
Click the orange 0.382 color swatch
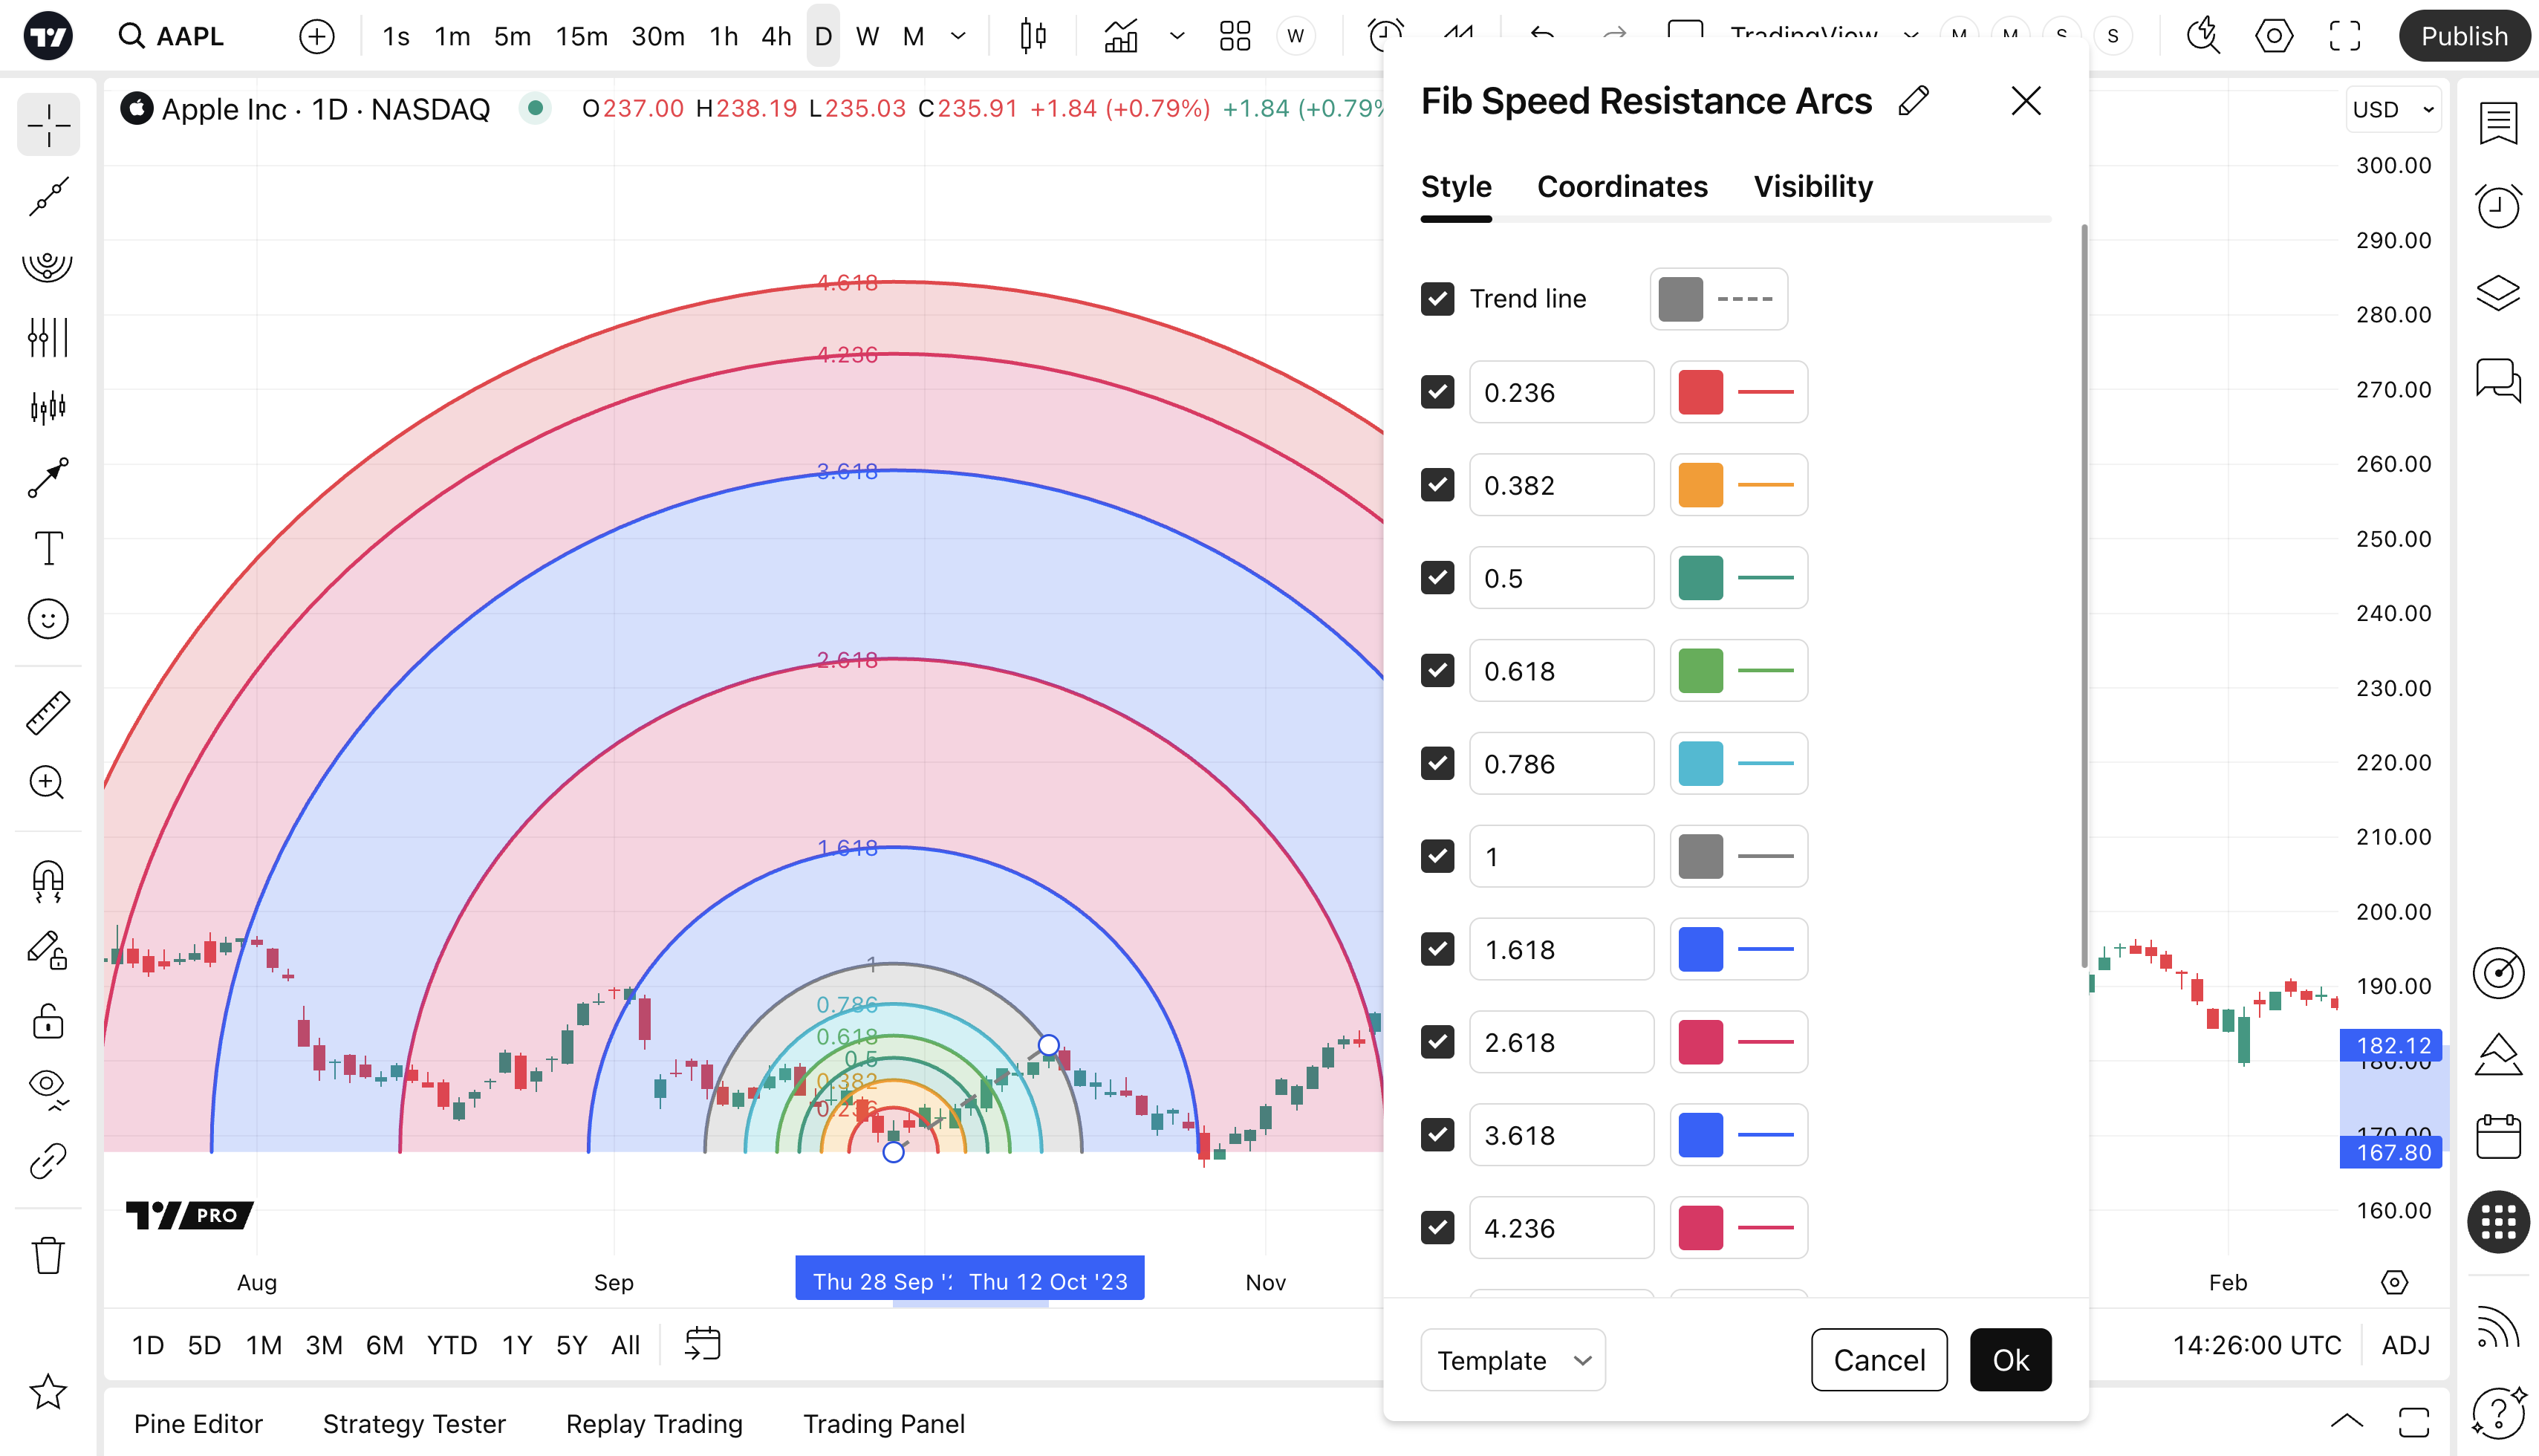tap(1700, 485)
